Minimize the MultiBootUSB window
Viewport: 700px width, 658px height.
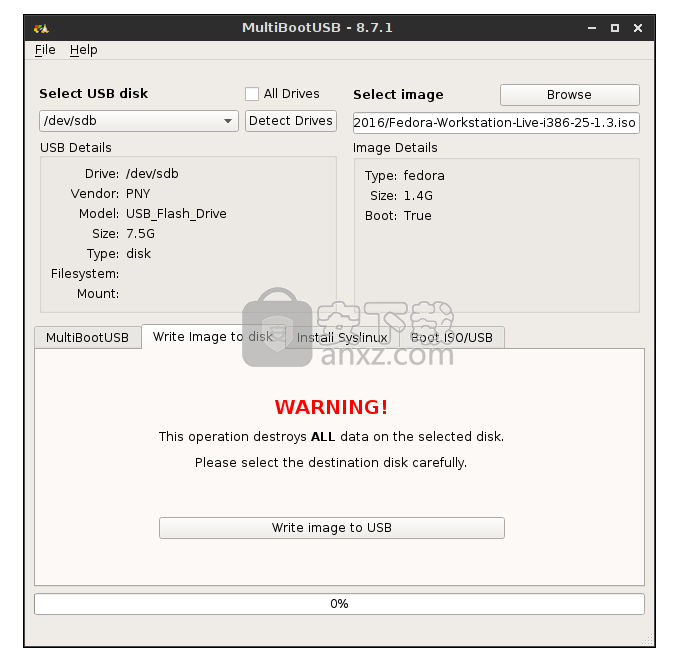(x=591, y=28)
